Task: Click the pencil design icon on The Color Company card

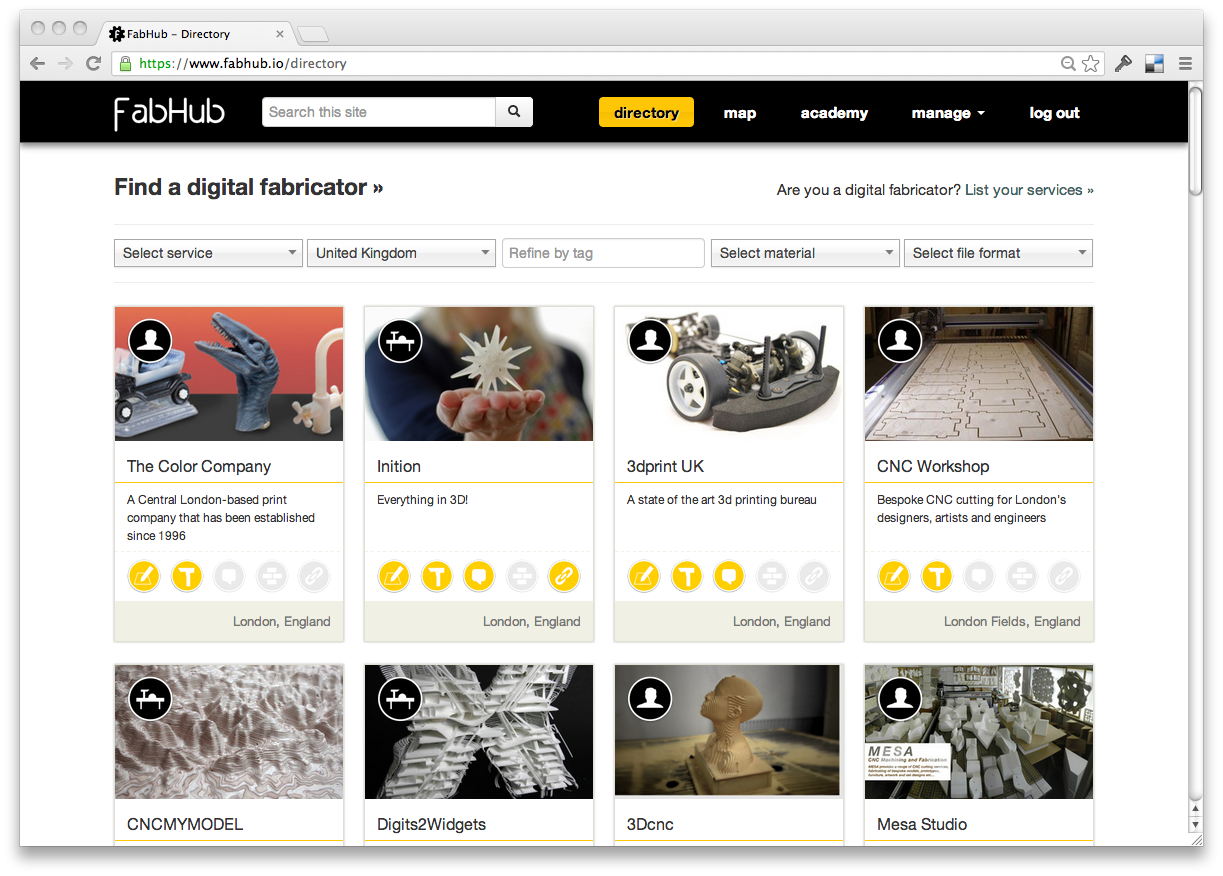Action: (144, 576)
